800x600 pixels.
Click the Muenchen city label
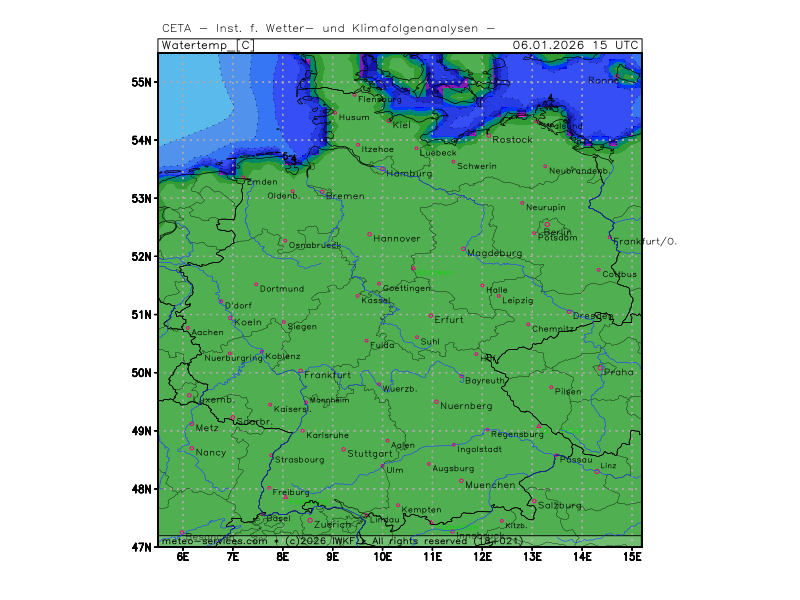coord(490,485)
